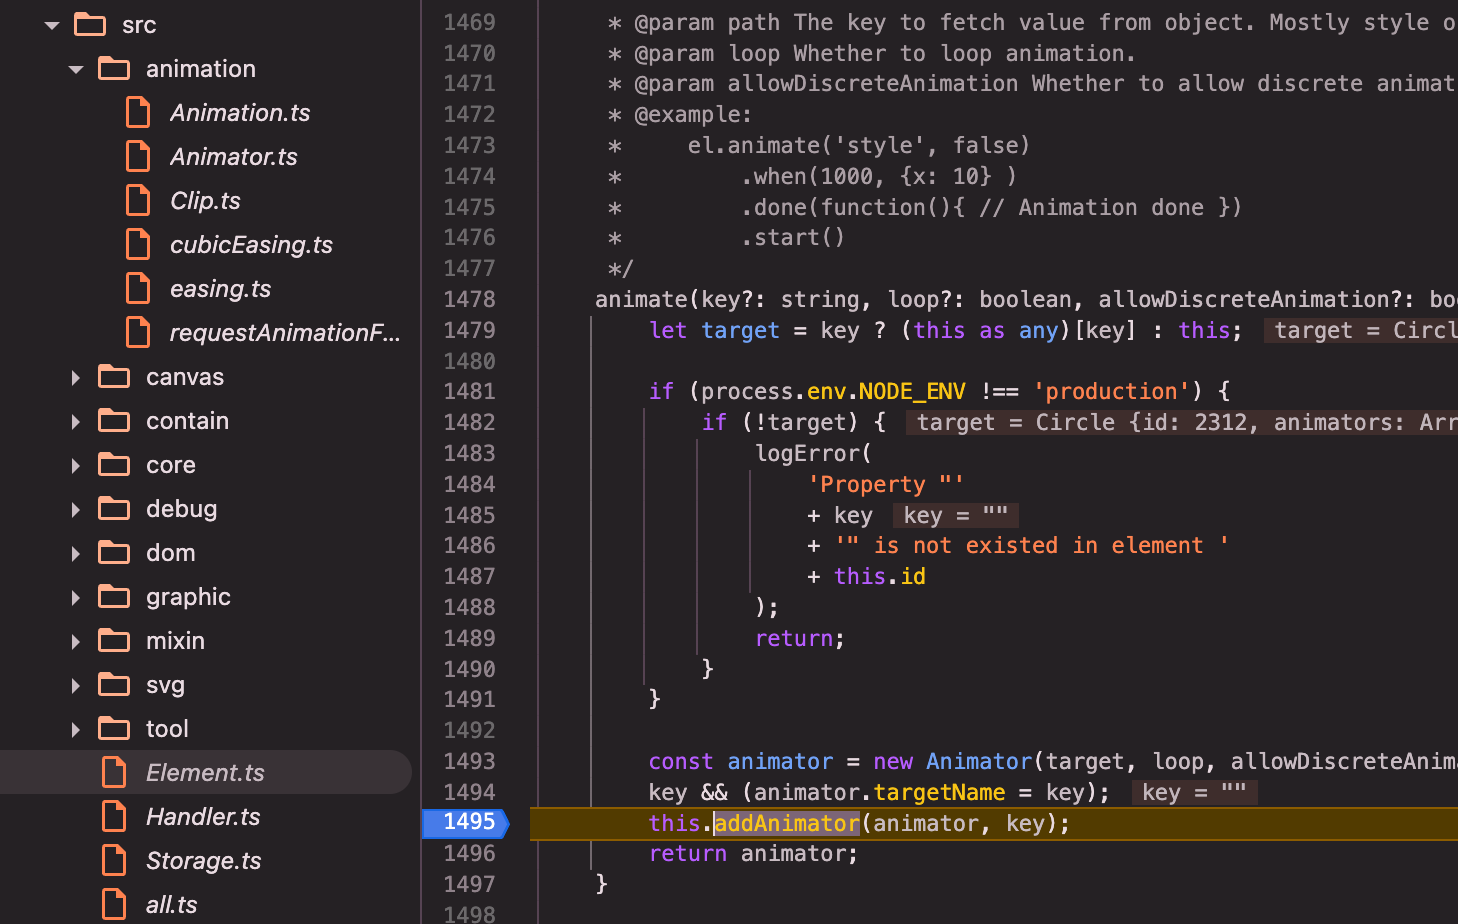Open requestAnimationFrame file in the tree

pos(284,333)
